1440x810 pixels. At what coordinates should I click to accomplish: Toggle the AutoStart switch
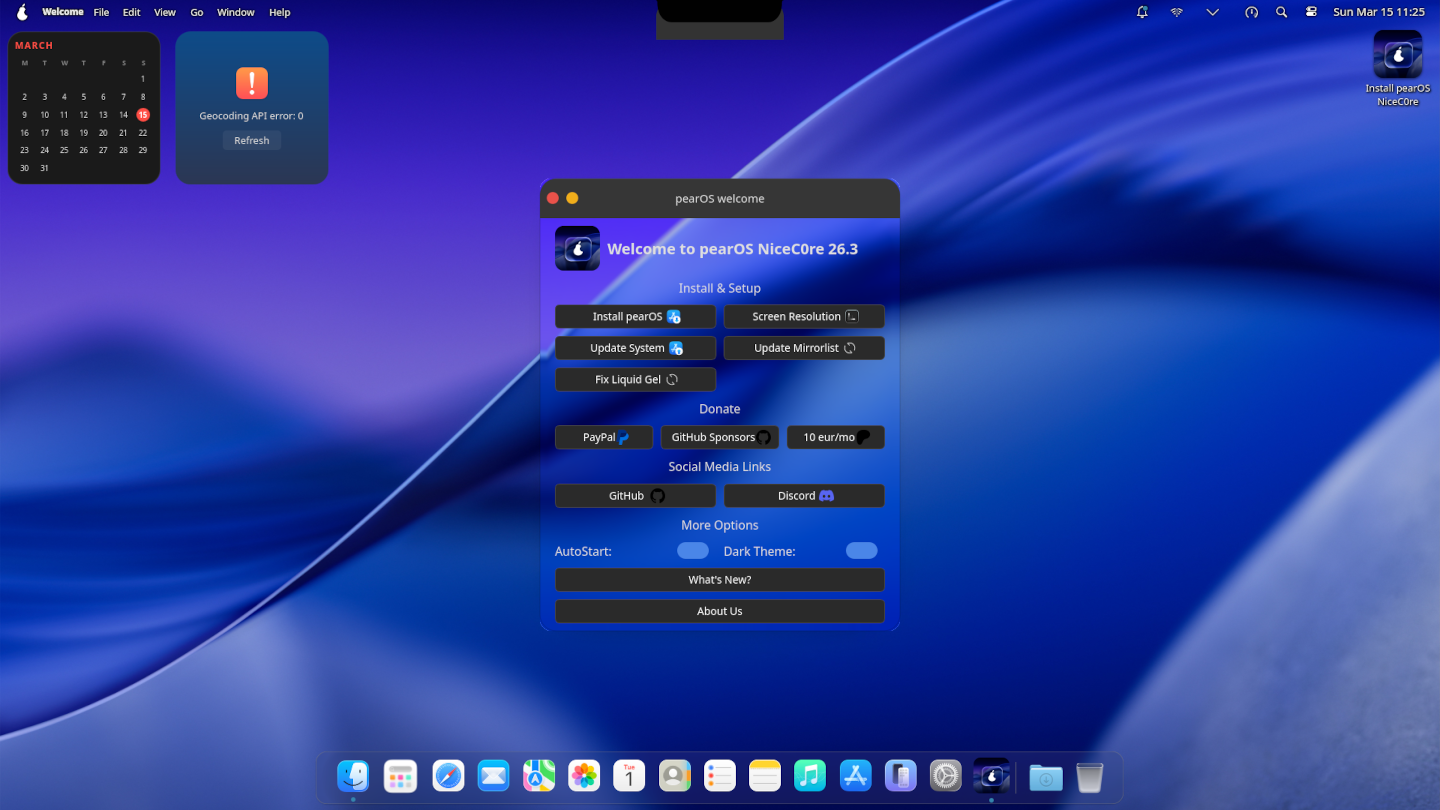(692, 551)
